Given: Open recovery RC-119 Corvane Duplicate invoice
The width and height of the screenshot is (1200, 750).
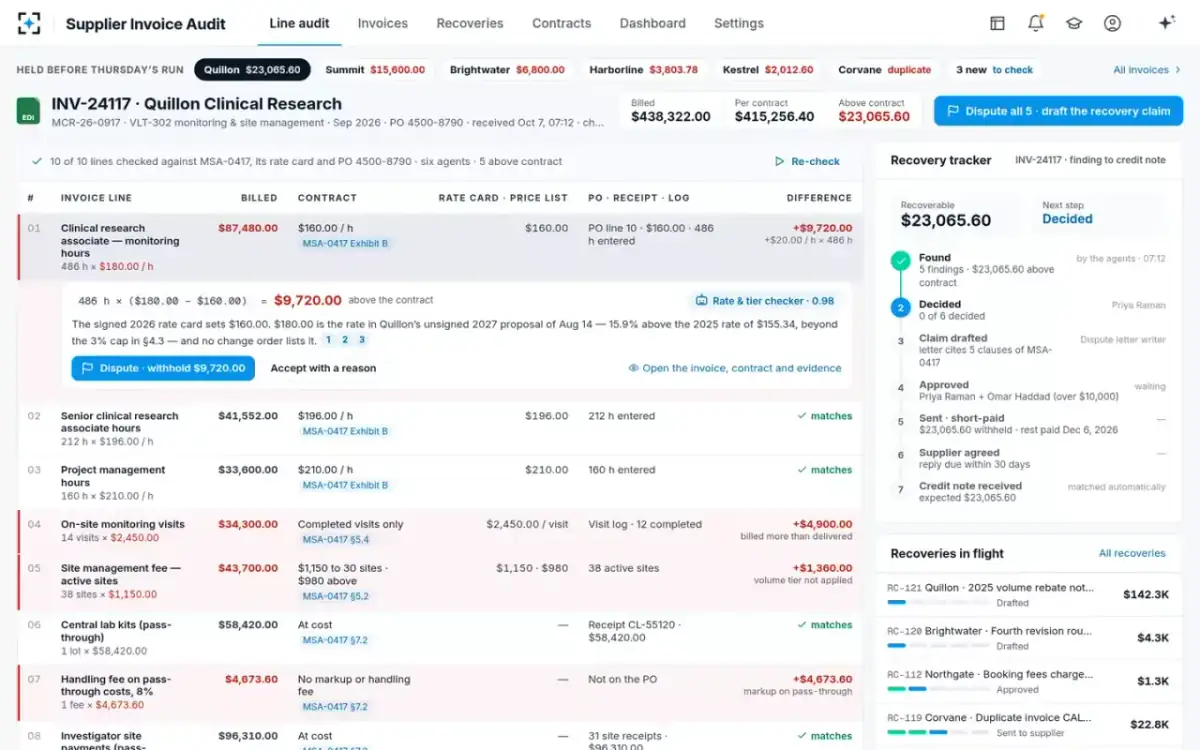Looking at the screenshot, I should pos(1028,724).
